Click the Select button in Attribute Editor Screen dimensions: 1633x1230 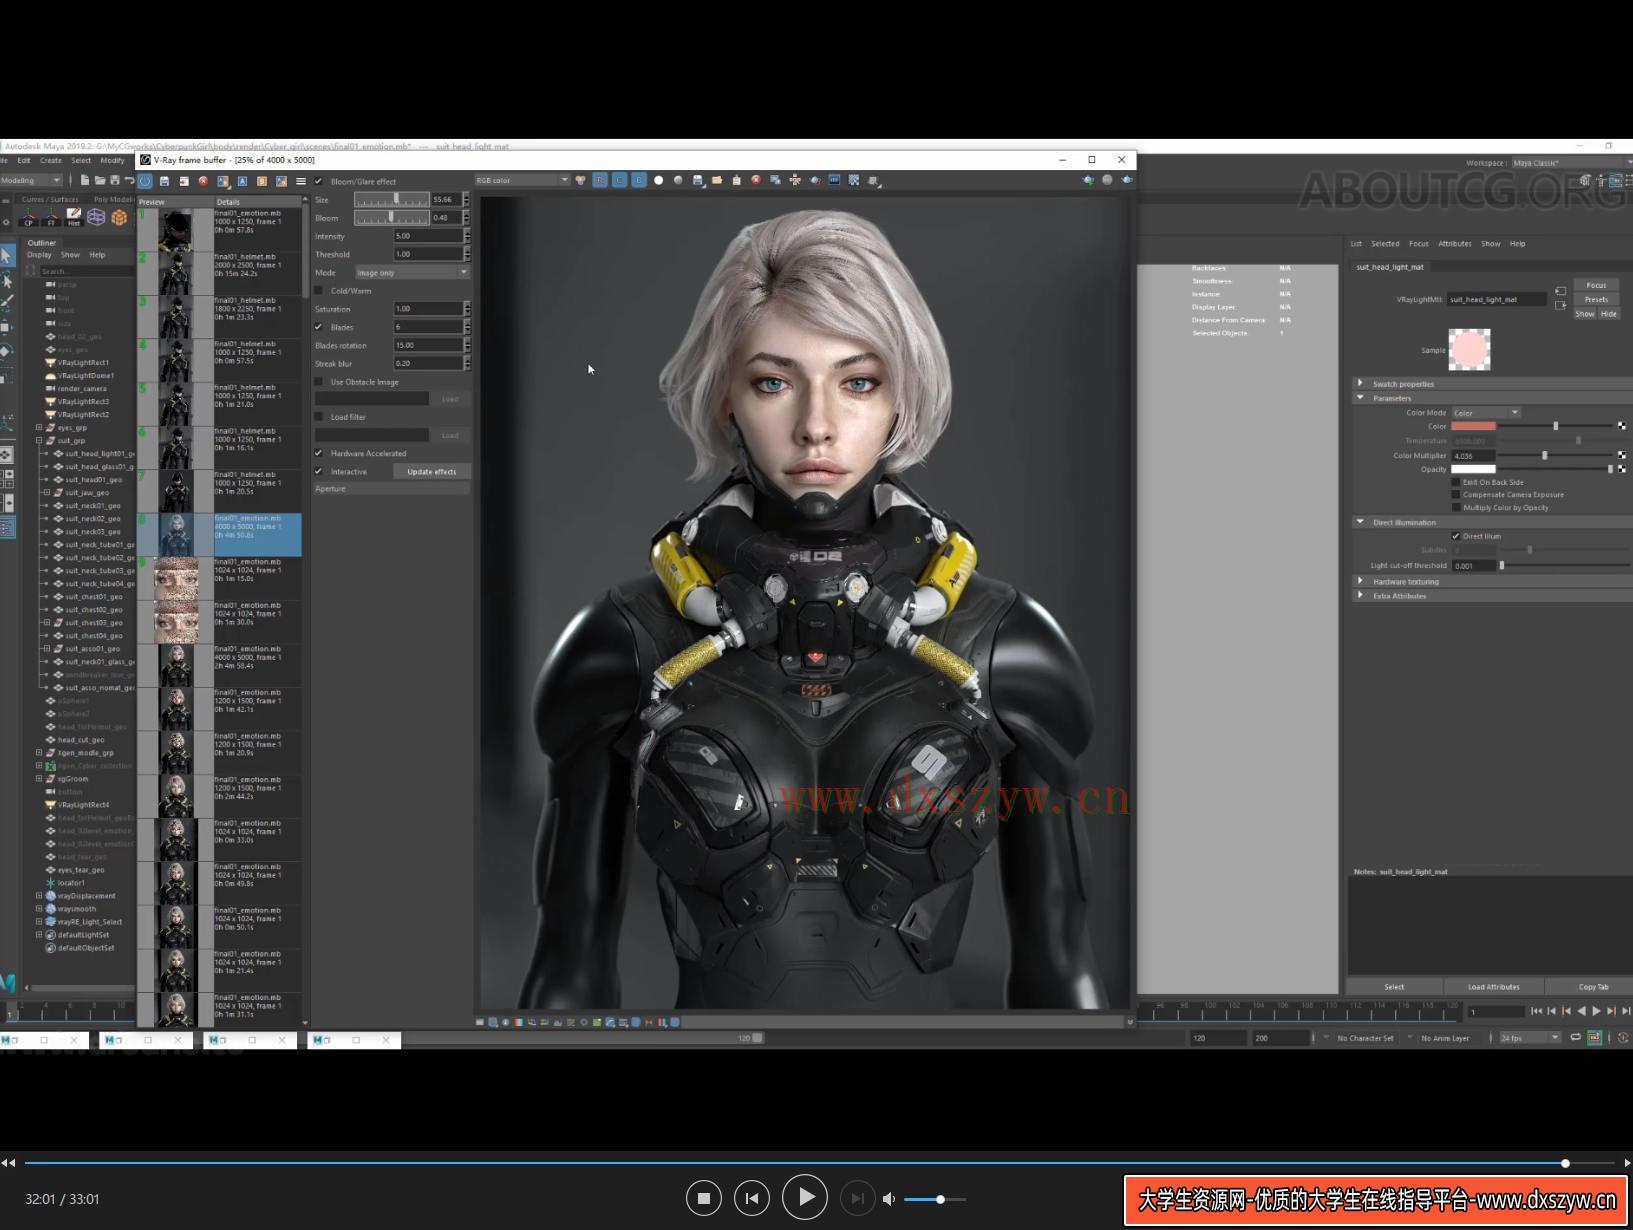click(x=1394, y=987)
